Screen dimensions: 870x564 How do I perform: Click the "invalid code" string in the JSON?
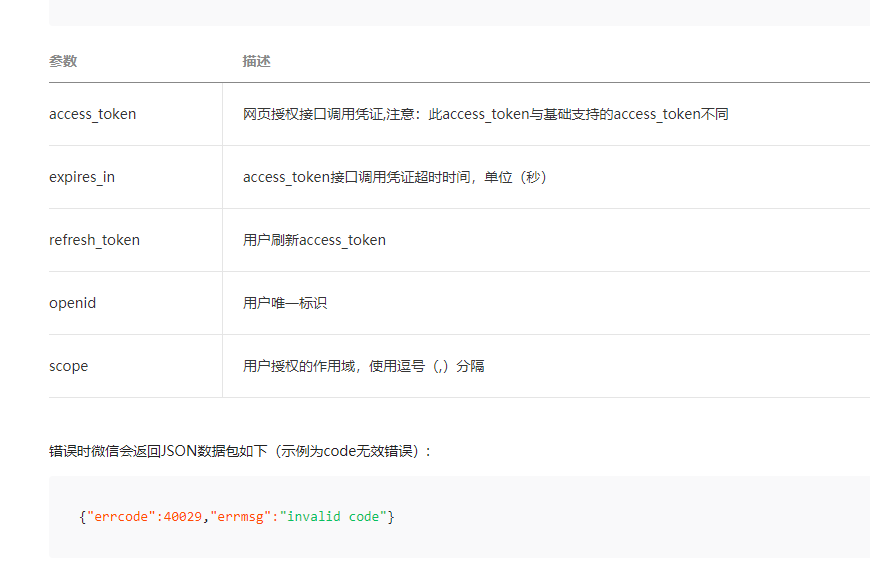333,517
